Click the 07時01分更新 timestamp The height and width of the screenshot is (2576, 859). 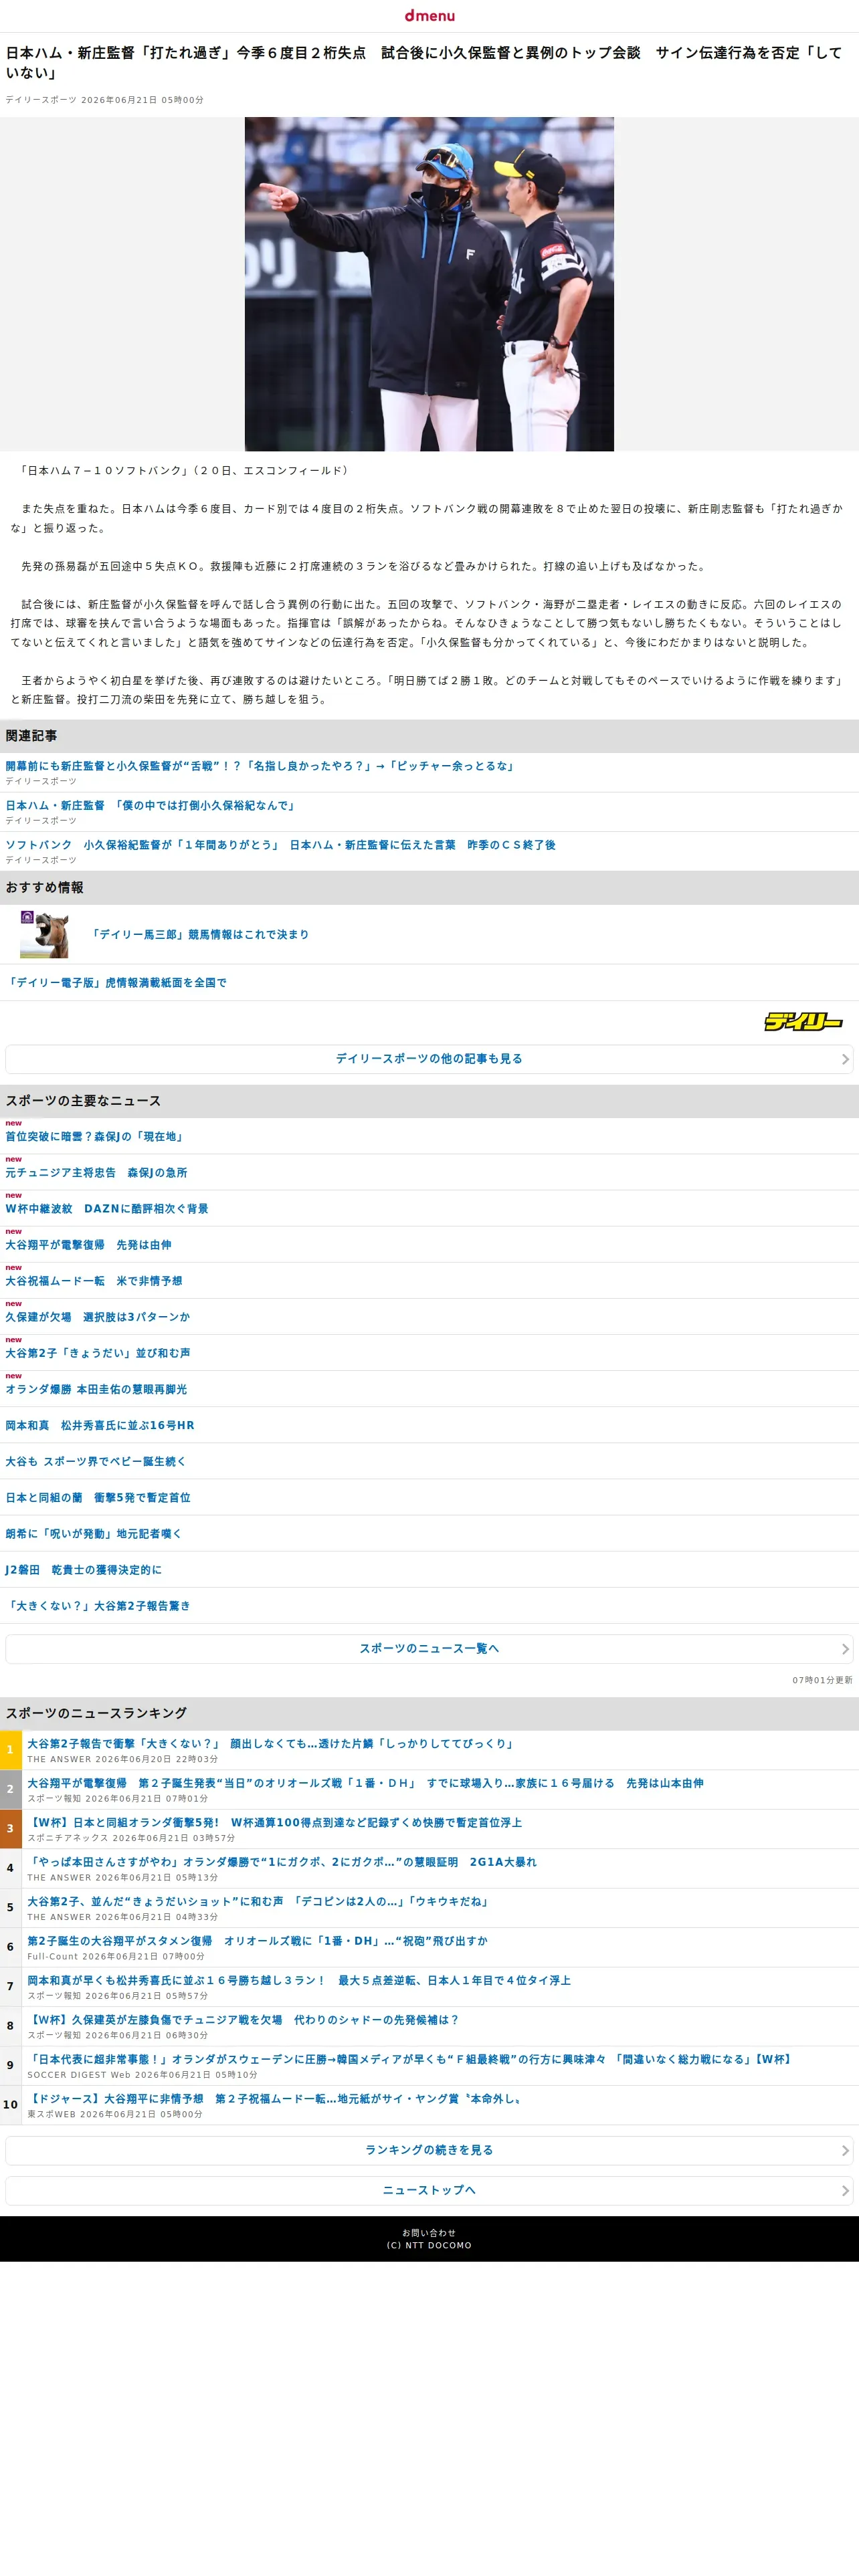[x=822, y=1680]
